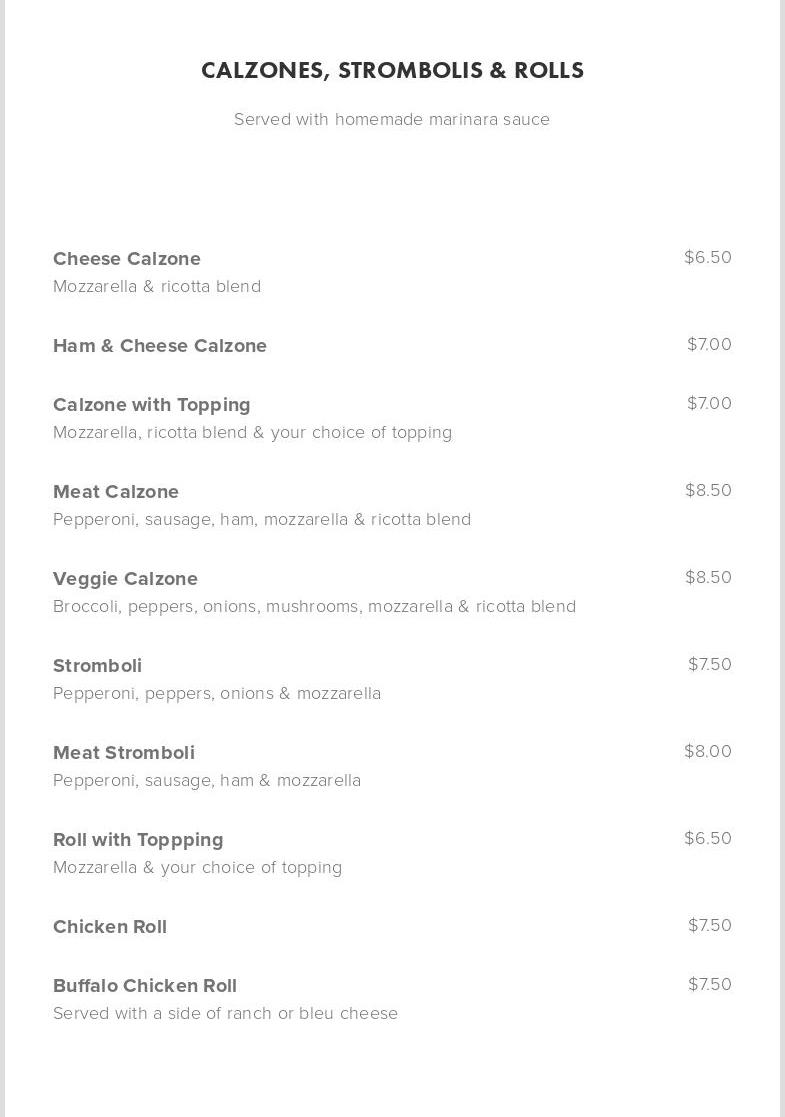Click the plain Stromboli item name
Image resolution: width=785 pixels, height=1117 pixels.
pyautogui.click(x=97, y=665)
